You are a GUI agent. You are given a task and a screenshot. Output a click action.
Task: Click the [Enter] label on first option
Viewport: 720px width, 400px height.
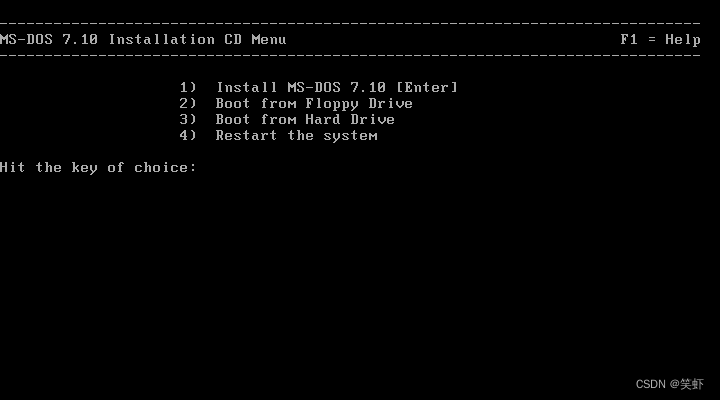pos(427,87)
